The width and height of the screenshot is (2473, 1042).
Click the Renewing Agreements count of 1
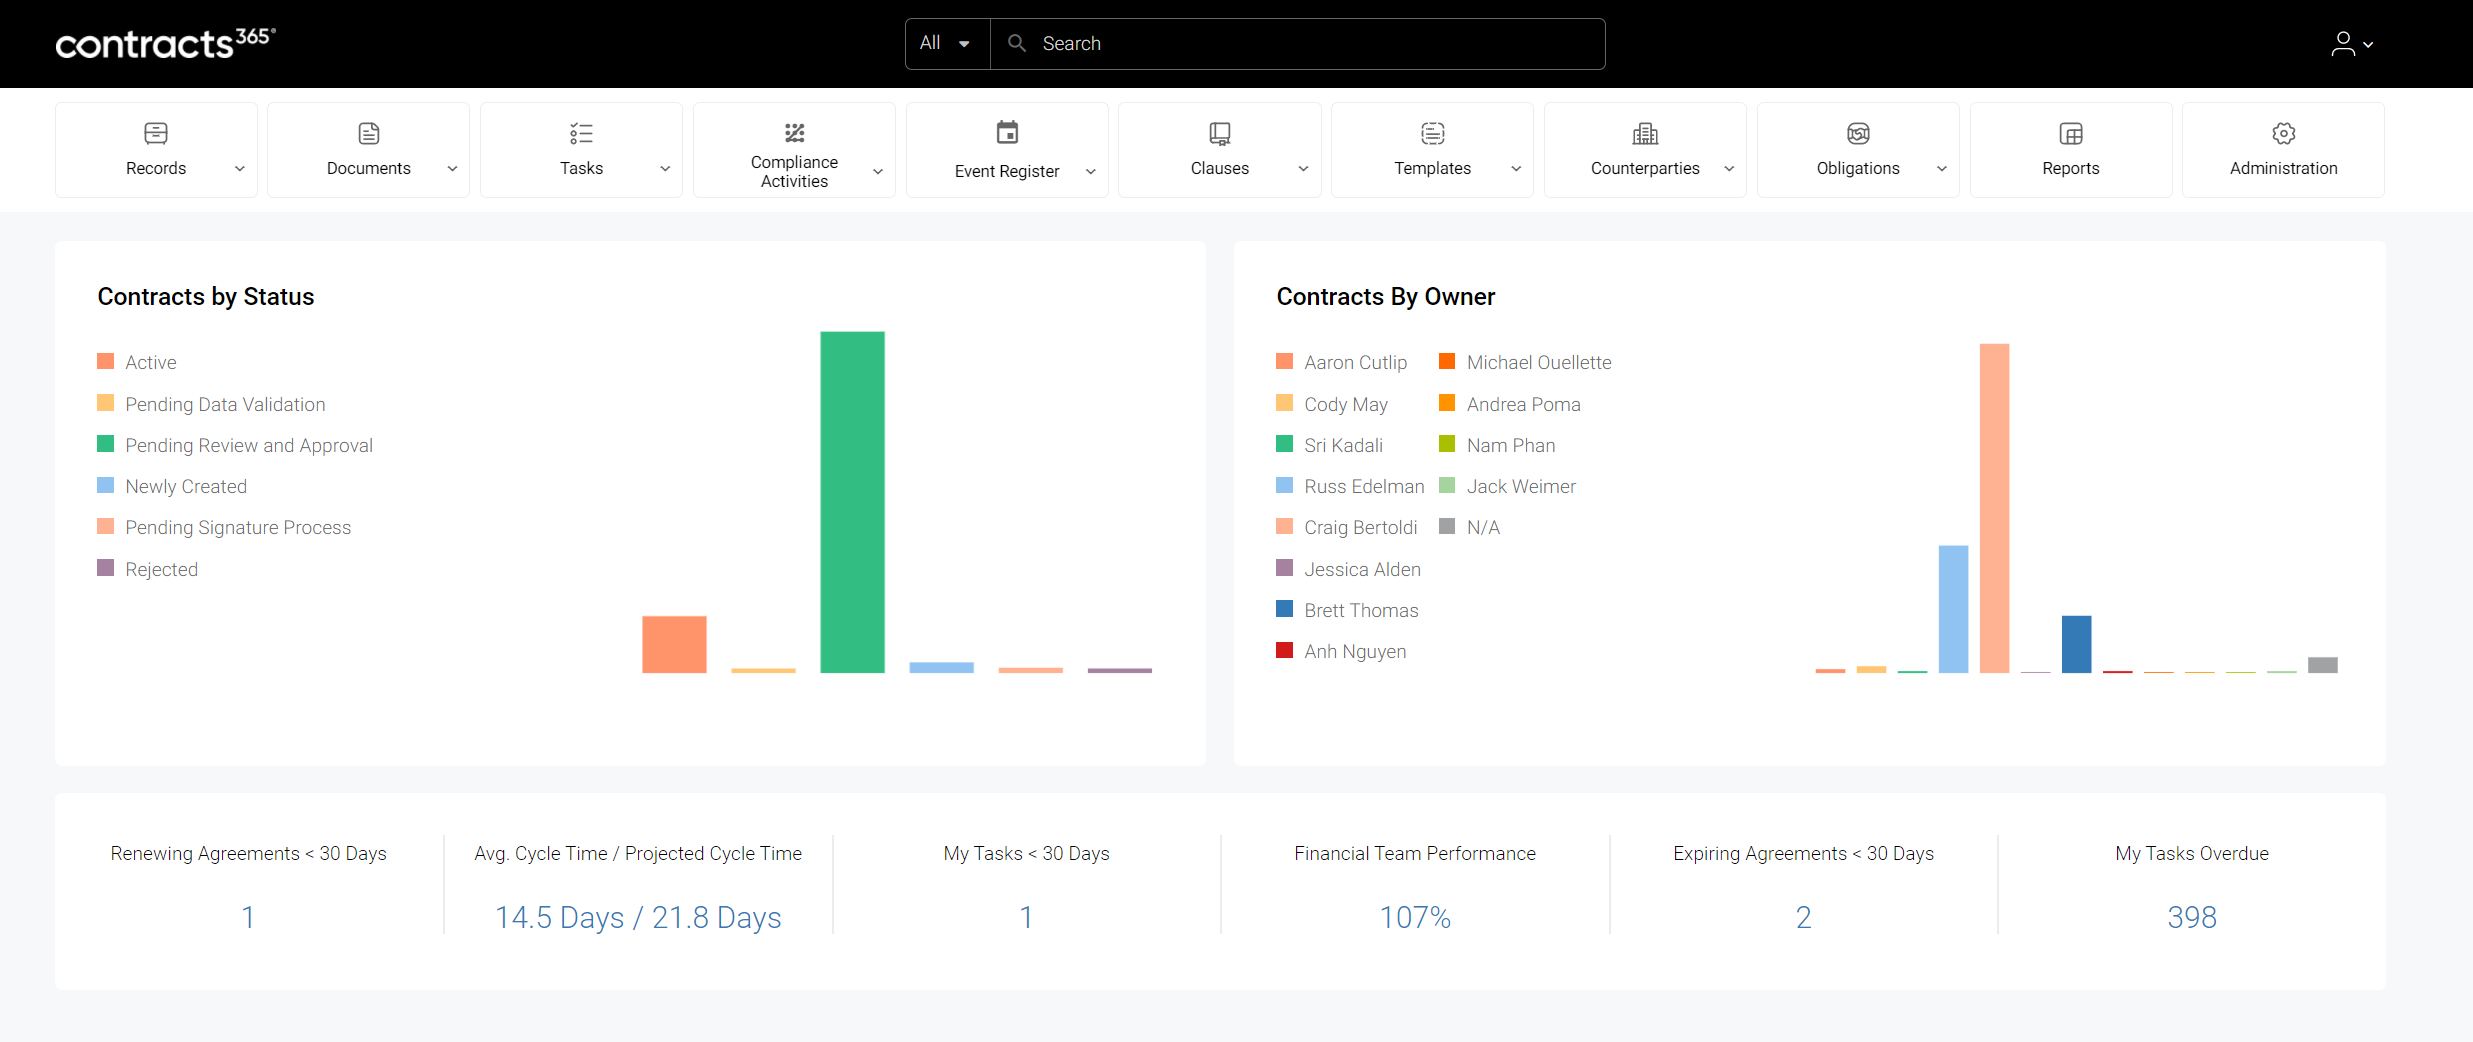pos(247,916)
